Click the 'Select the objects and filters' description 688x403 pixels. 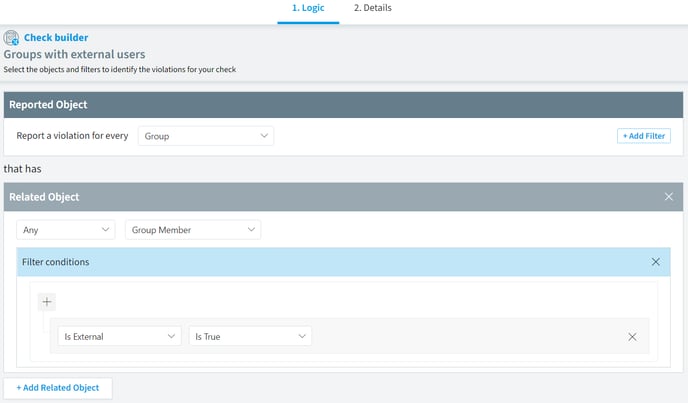pyautogui.click(x=120, y=69)
